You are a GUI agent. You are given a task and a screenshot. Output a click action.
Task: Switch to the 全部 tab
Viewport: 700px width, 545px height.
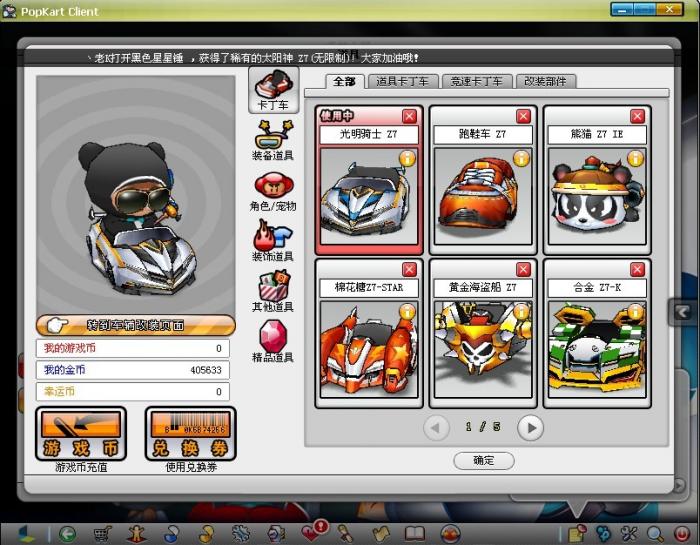click(344, 82)
